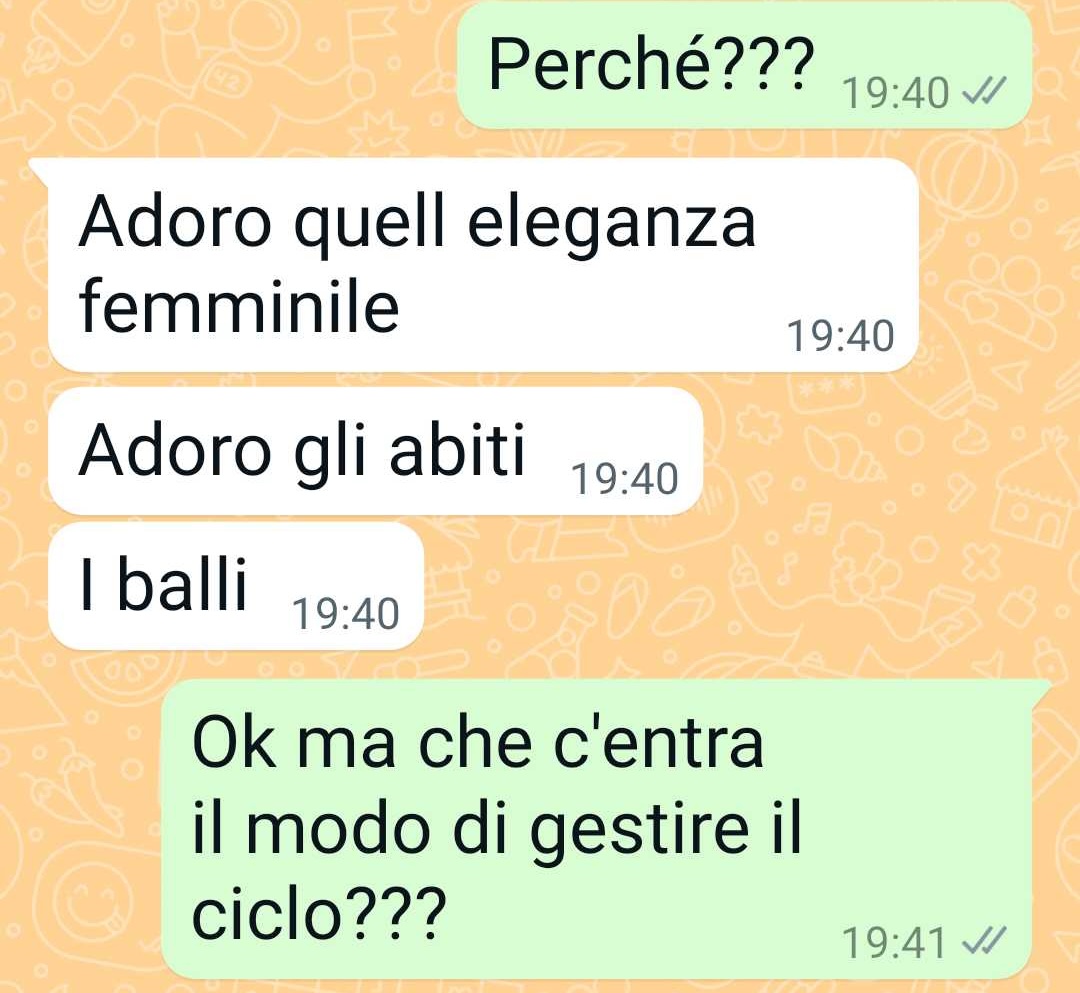Viewport: 1080px width, 993px height.
Task: Click the word "gestire" in the green bubble
Action: (638, 830)
